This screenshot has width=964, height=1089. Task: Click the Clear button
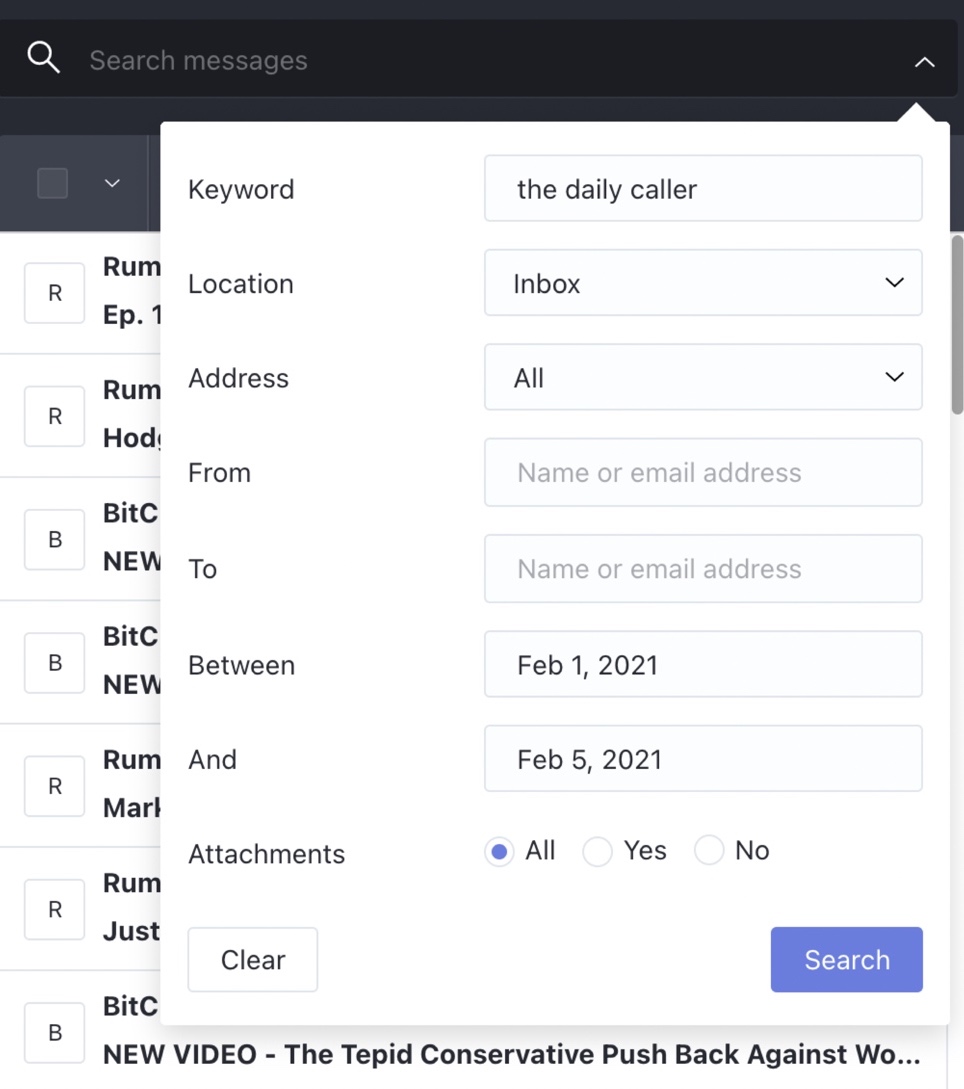coord(253,959)
